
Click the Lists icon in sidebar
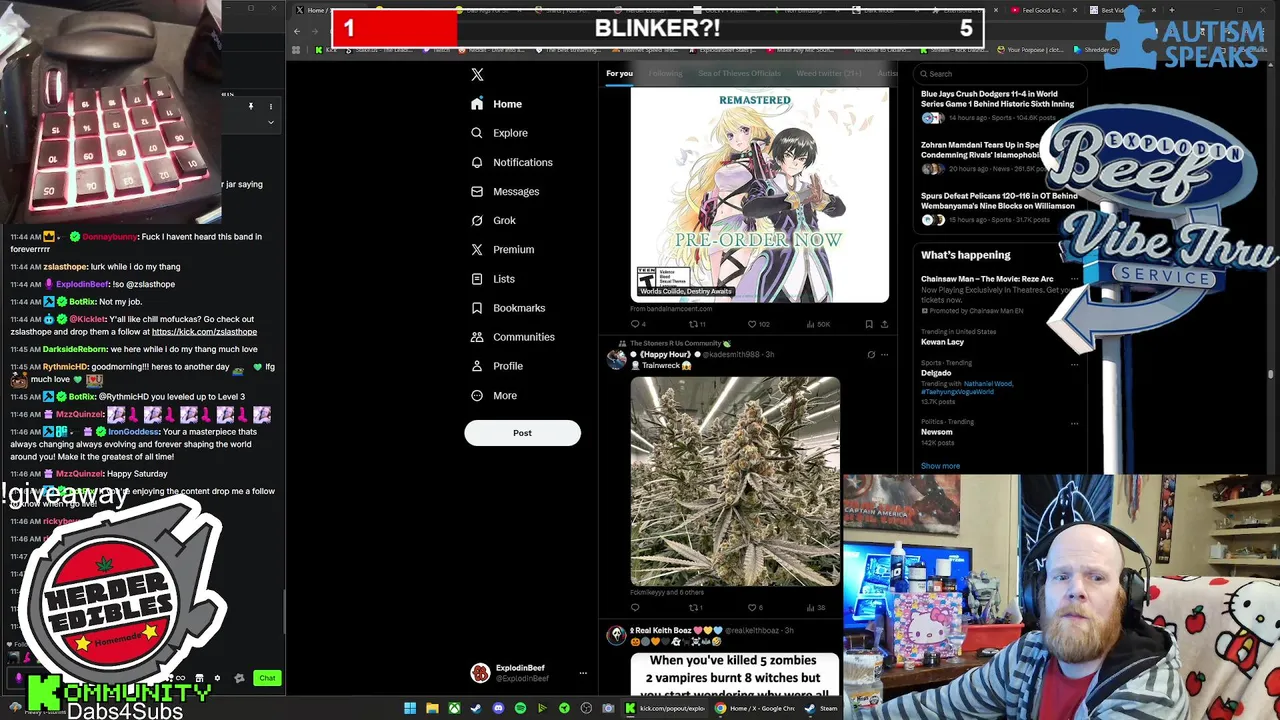point(477,279)
